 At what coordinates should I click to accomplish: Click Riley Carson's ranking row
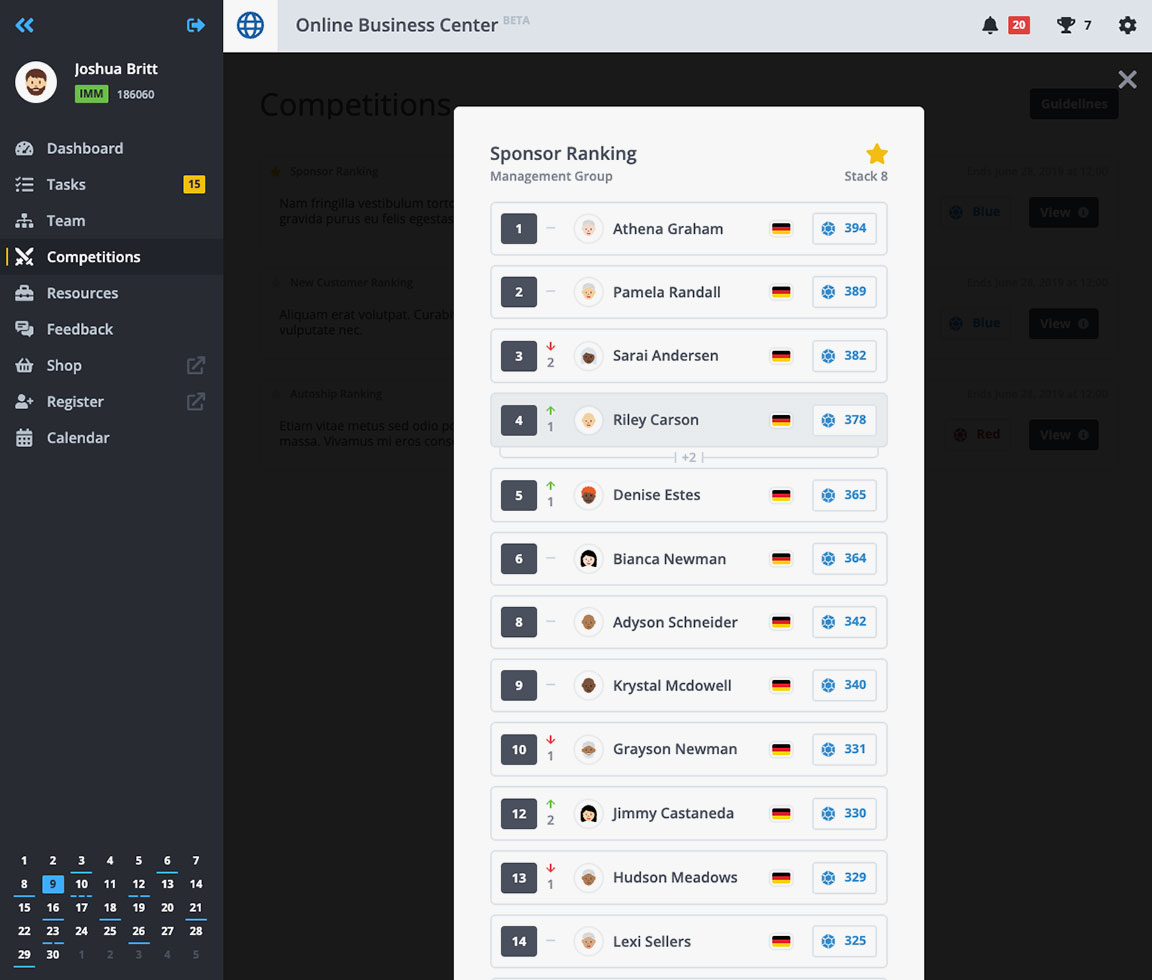pyautogui.click(x=688, y=420)
